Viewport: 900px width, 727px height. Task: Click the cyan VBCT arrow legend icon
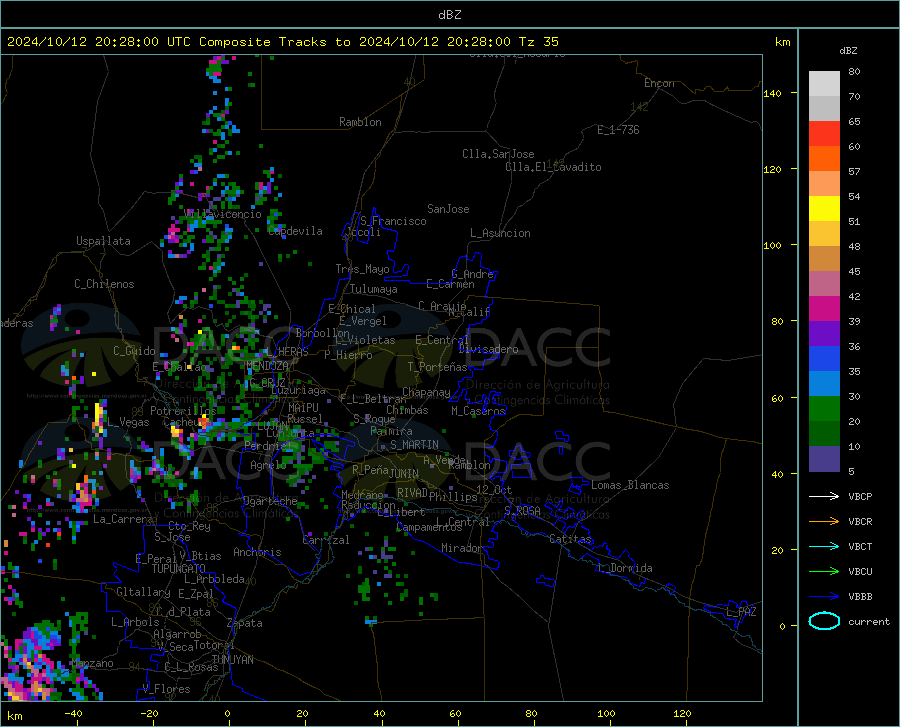pos(824,546)
